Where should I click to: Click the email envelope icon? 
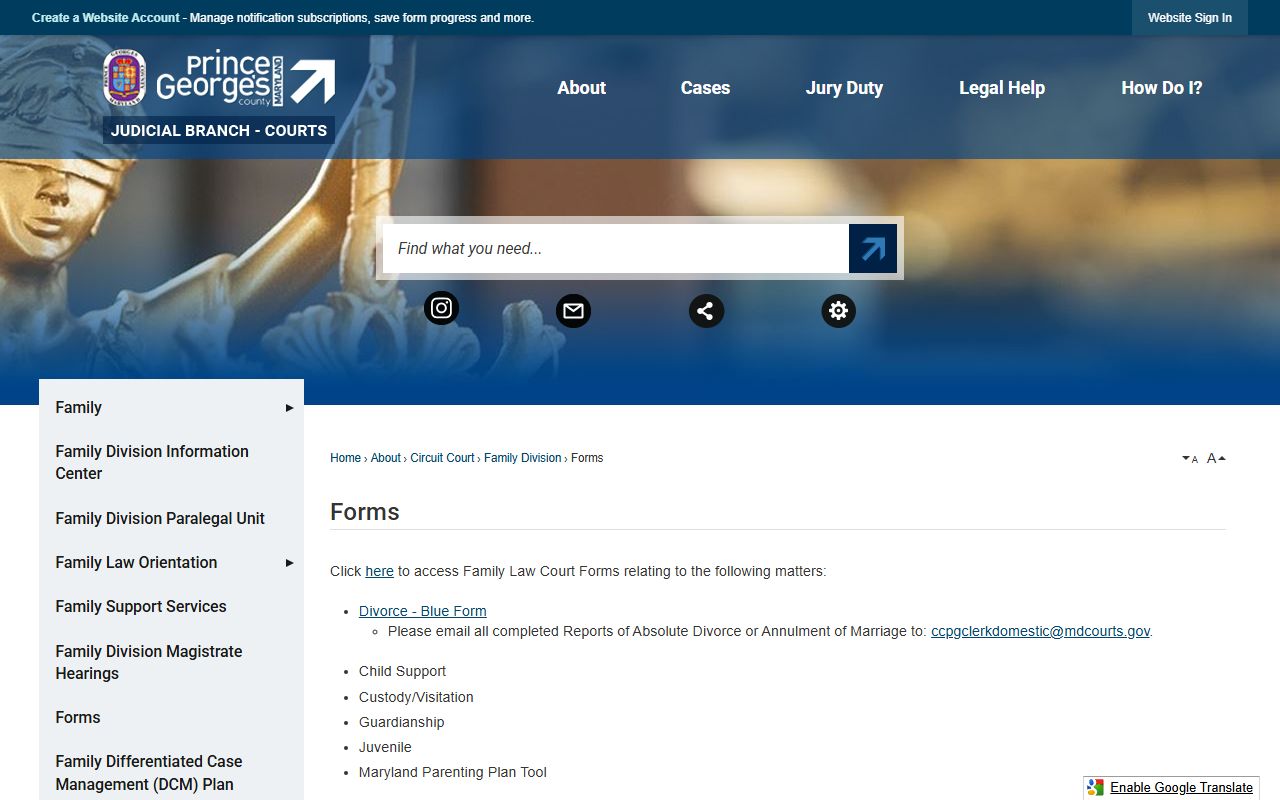tap(573, 311)
